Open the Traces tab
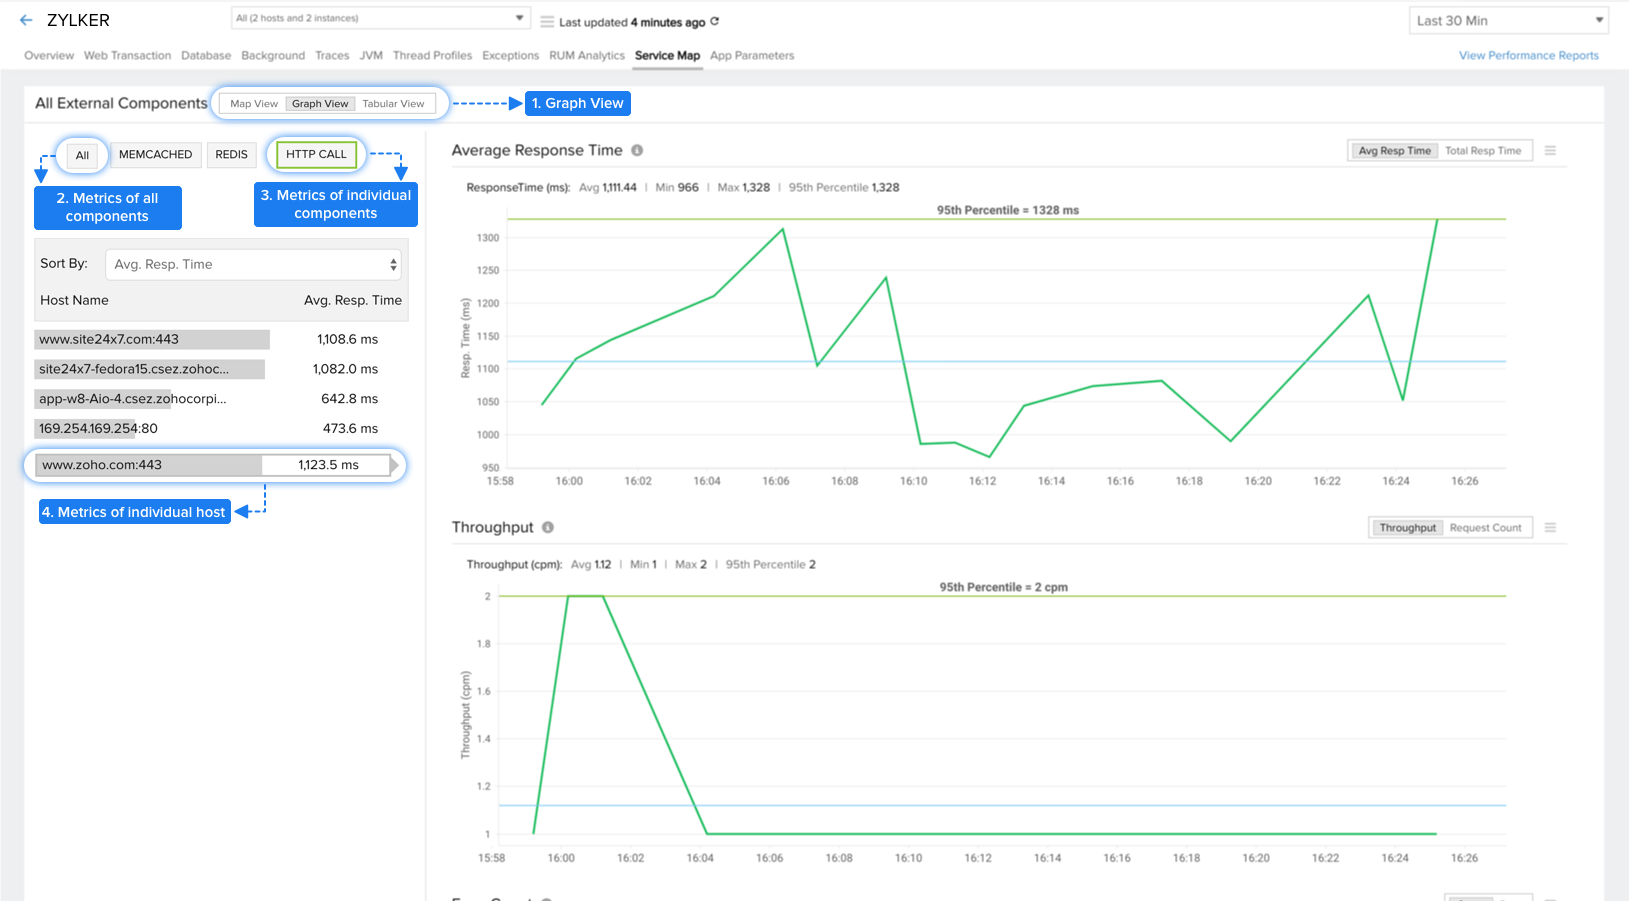Image resolution: width=1629 pixels, height=901 pixels. [x=332, y=55]
